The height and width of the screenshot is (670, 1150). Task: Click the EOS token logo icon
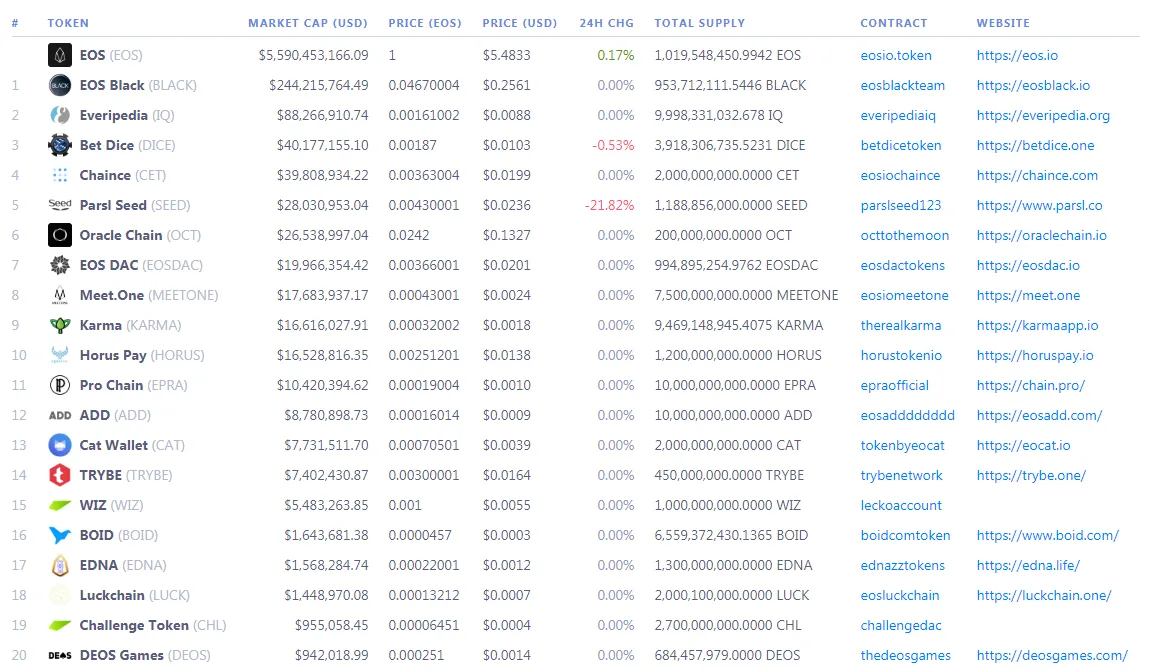(x=59, y=55)
